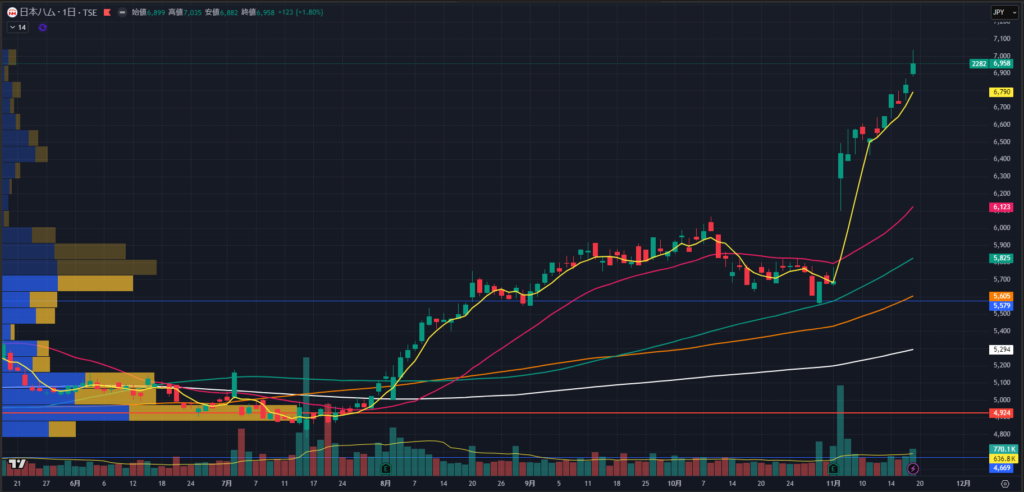Click the volume label 770.1K
Image resolution: width=1024 pixels, height=492 pixels.
tap(1001, 450)
